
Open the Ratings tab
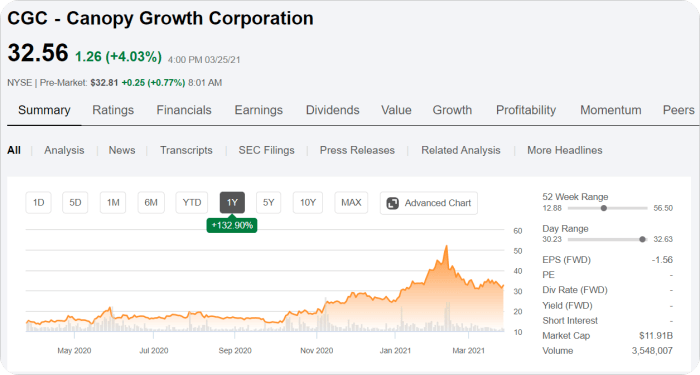(x=113, y=110)
